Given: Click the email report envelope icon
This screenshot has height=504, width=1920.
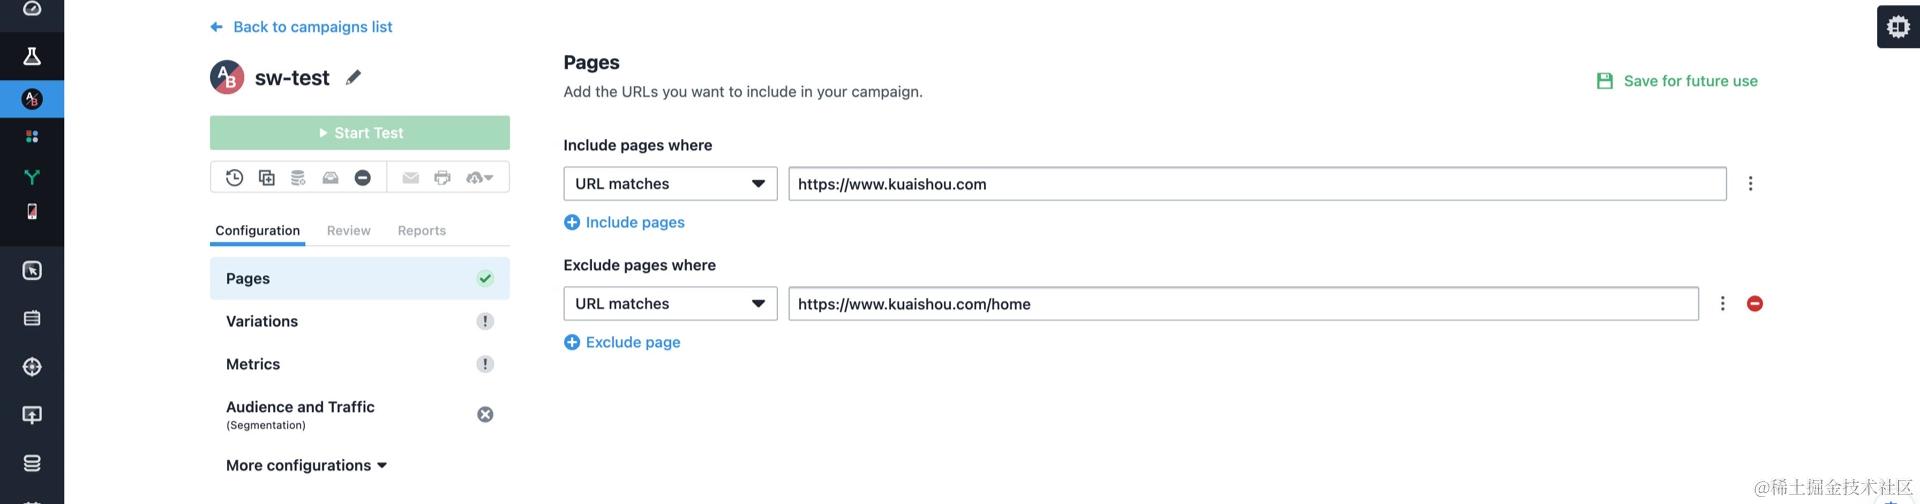Looking at the screenshot, I should tap(410, 177).
